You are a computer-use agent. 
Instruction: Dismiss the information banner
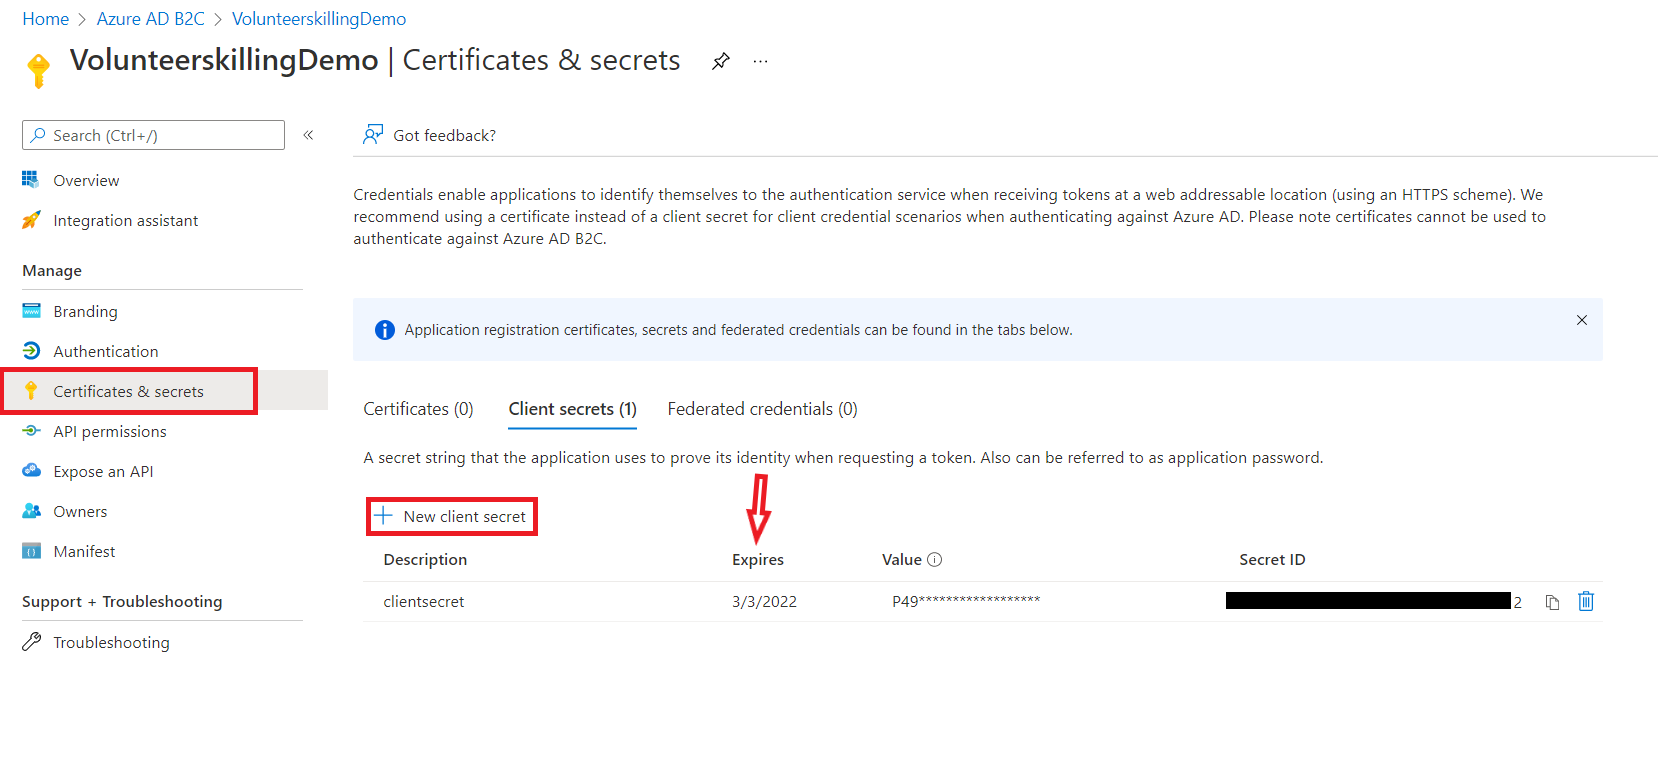point(1582,320)
